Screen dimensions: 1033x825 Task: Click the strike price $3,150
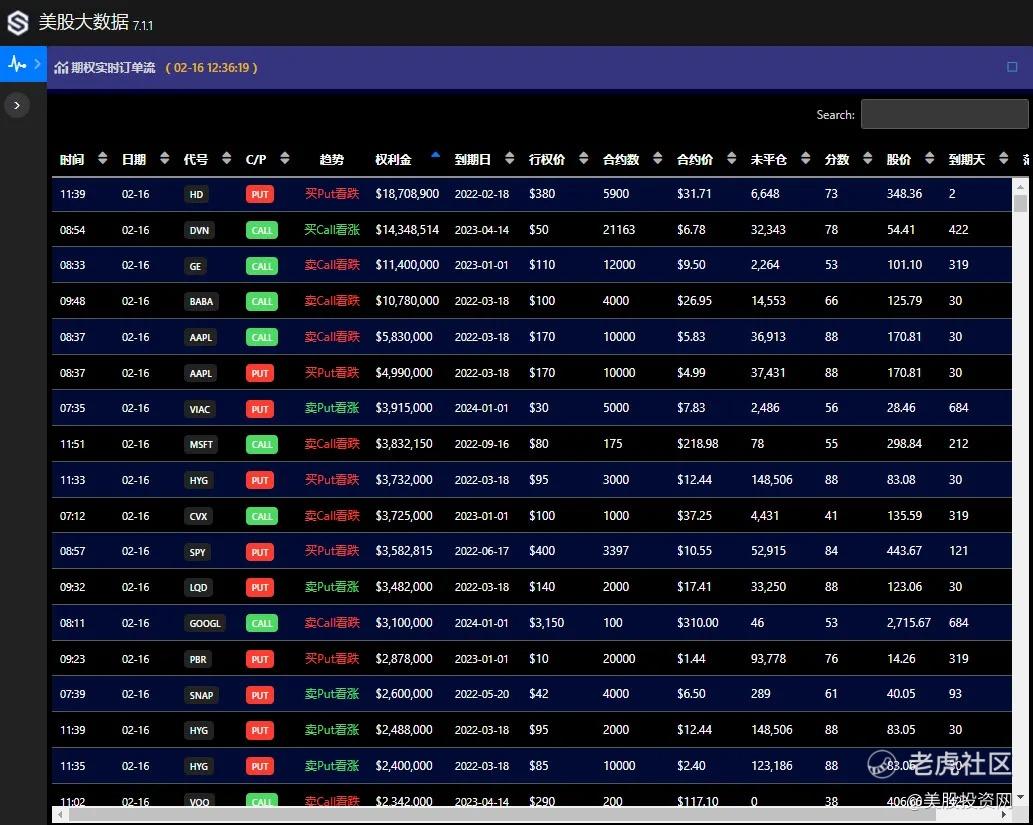click(546, 623)
